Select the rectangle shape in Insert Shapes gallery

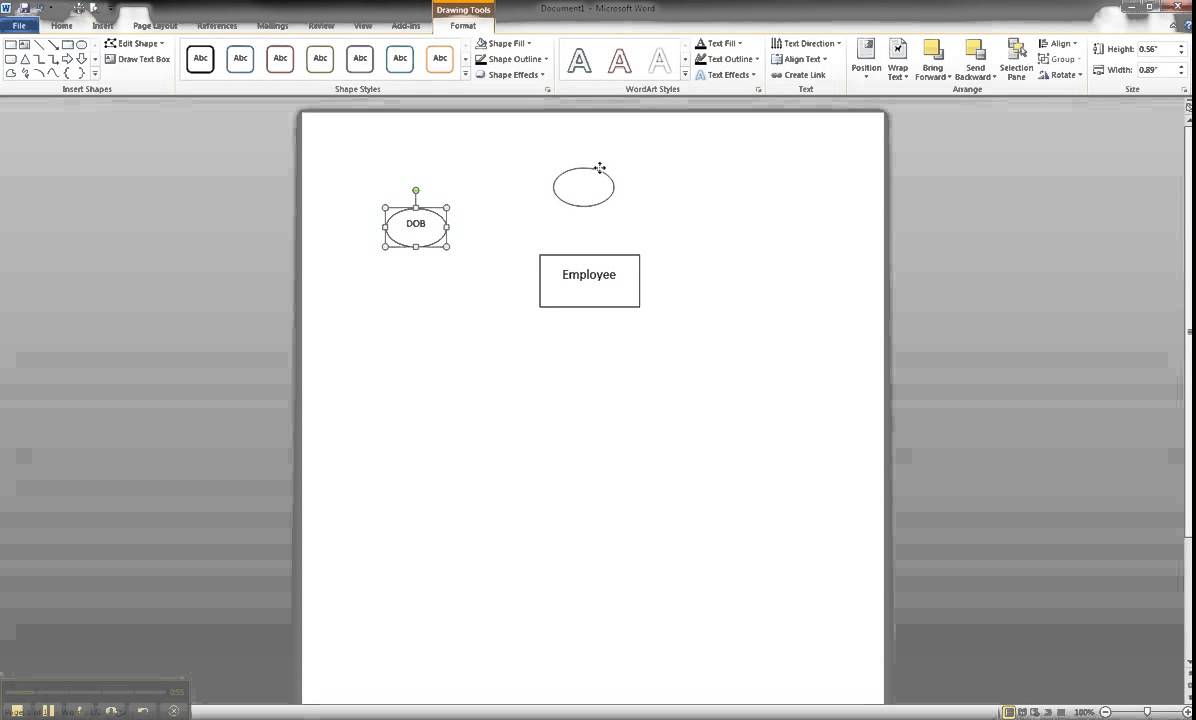pos(68,44)
